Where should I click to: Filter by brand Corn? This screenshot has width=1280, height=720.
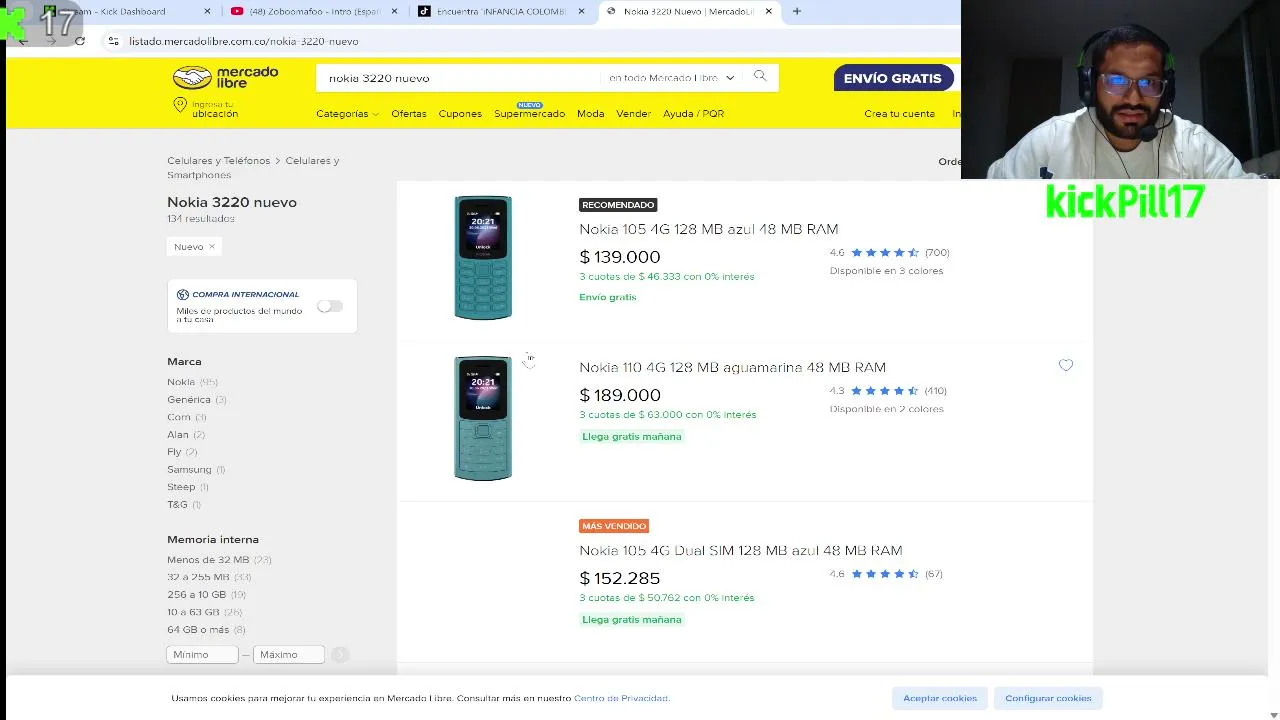click(187, 417)
